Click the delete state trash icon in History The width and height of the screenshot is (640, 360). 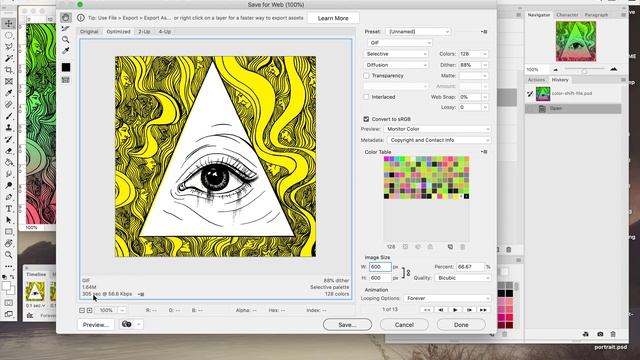[613, 334]
